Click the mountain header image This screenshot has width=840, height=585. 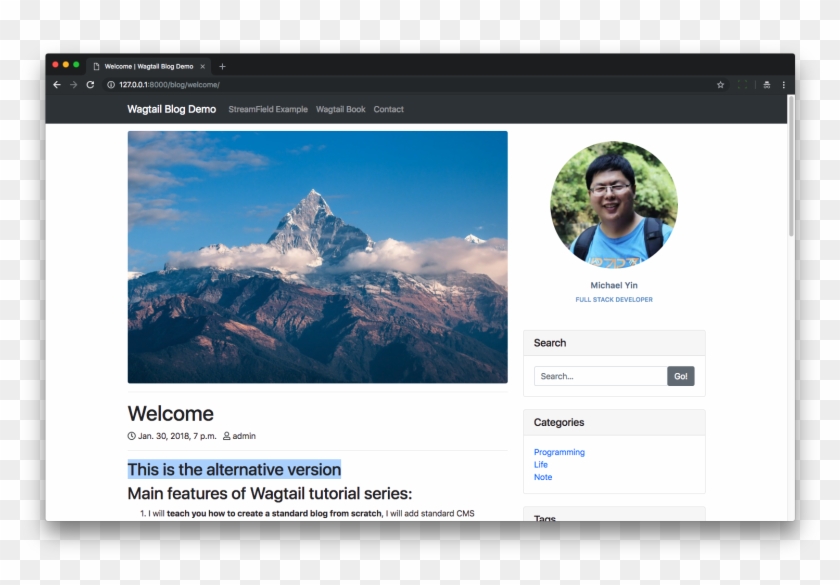coord(317,257)
